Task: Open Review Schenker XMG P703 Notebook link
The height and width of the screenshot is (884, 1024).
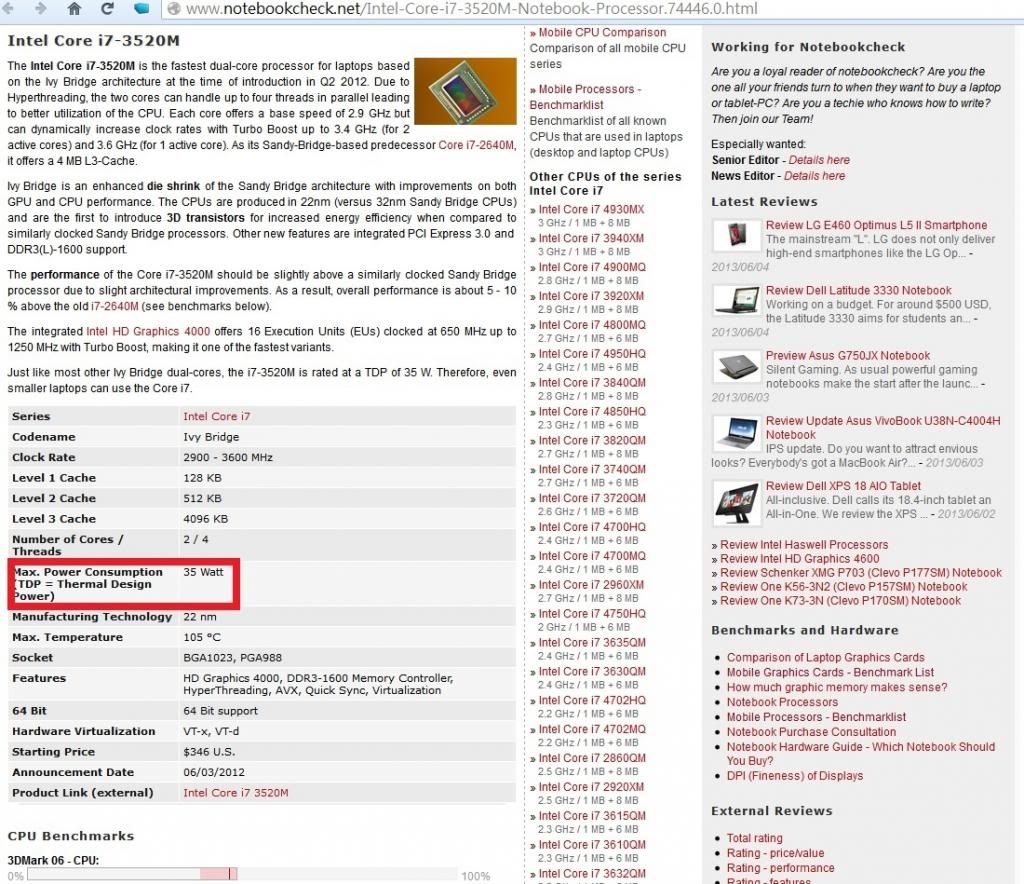Action: click(861, 573)
